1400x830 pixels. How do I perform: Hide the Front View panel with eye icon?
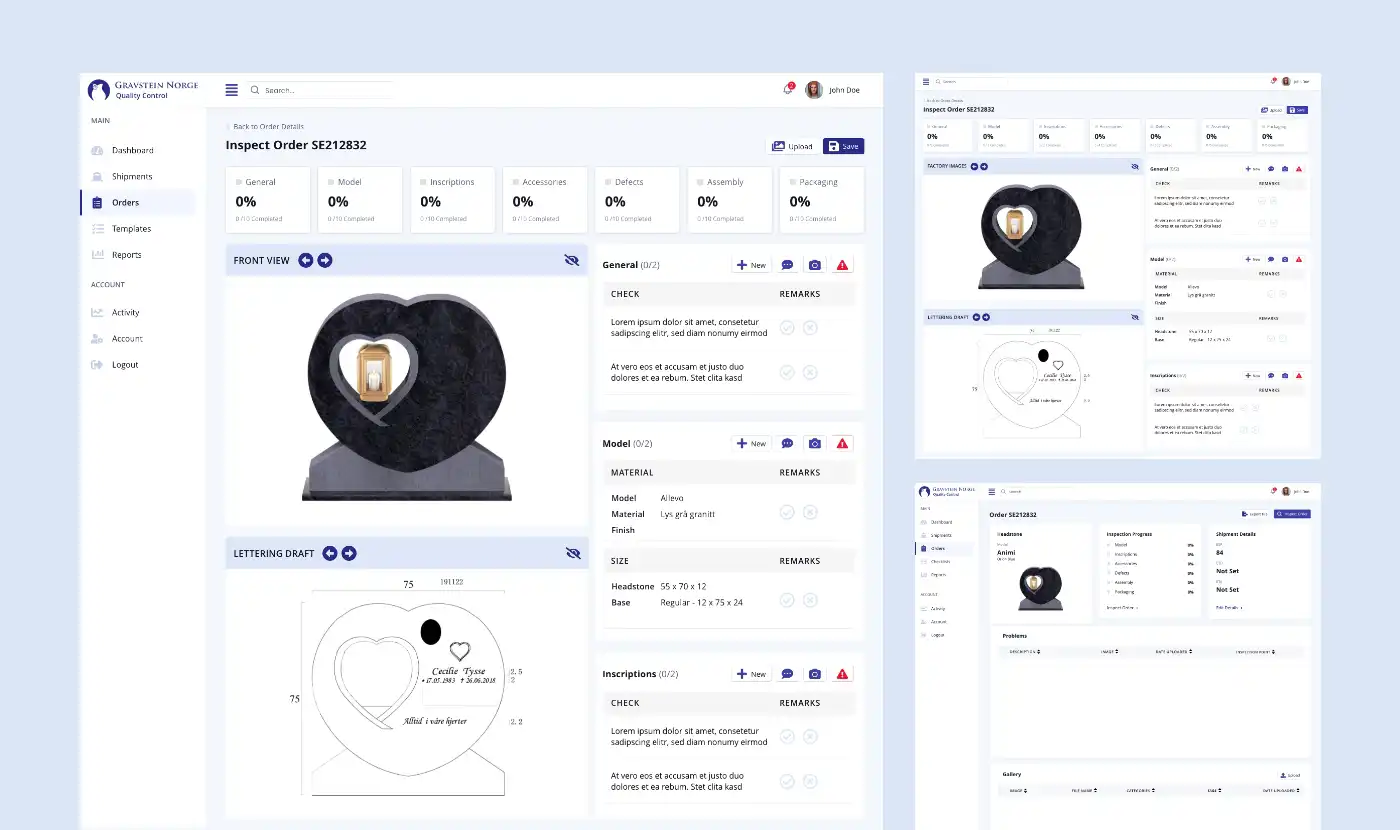click(572, 260)
